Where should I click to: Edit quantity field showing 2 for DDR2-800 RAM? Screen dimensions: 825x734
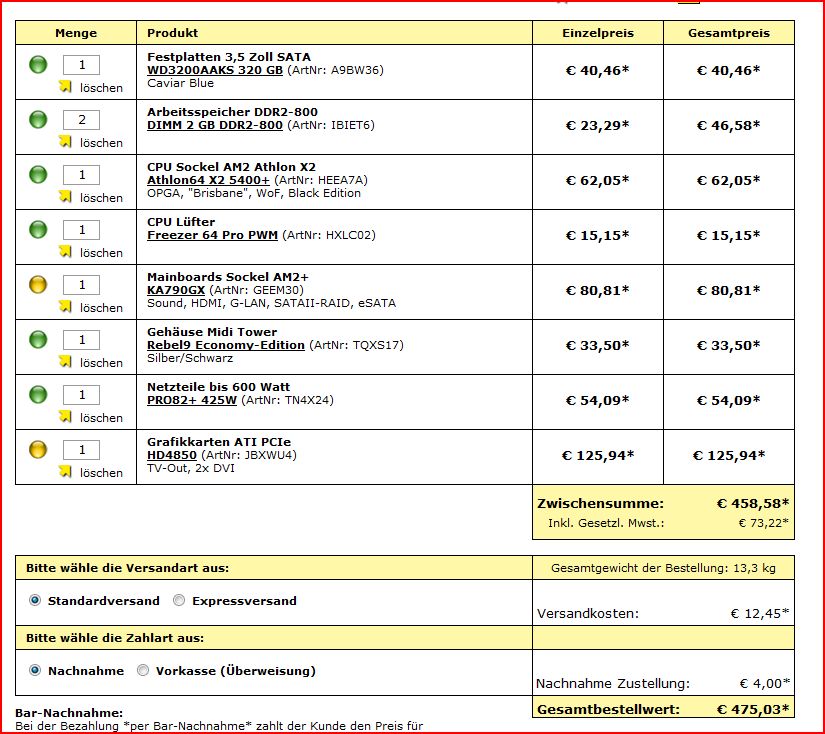point(82,119)
